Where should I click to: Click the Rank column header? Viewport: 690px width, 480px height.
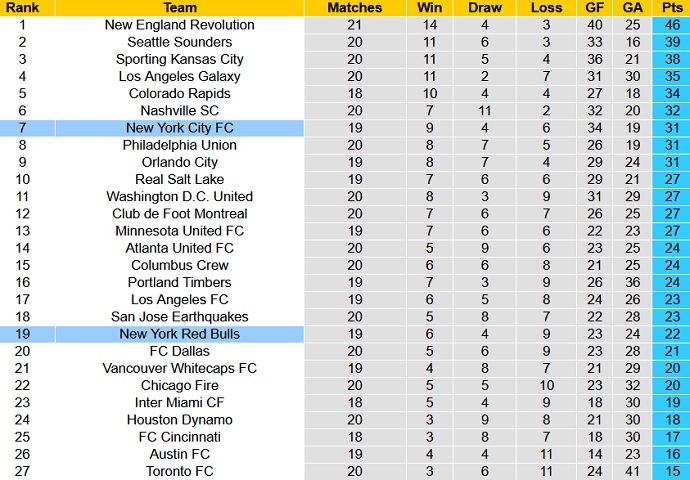[21, 7]
